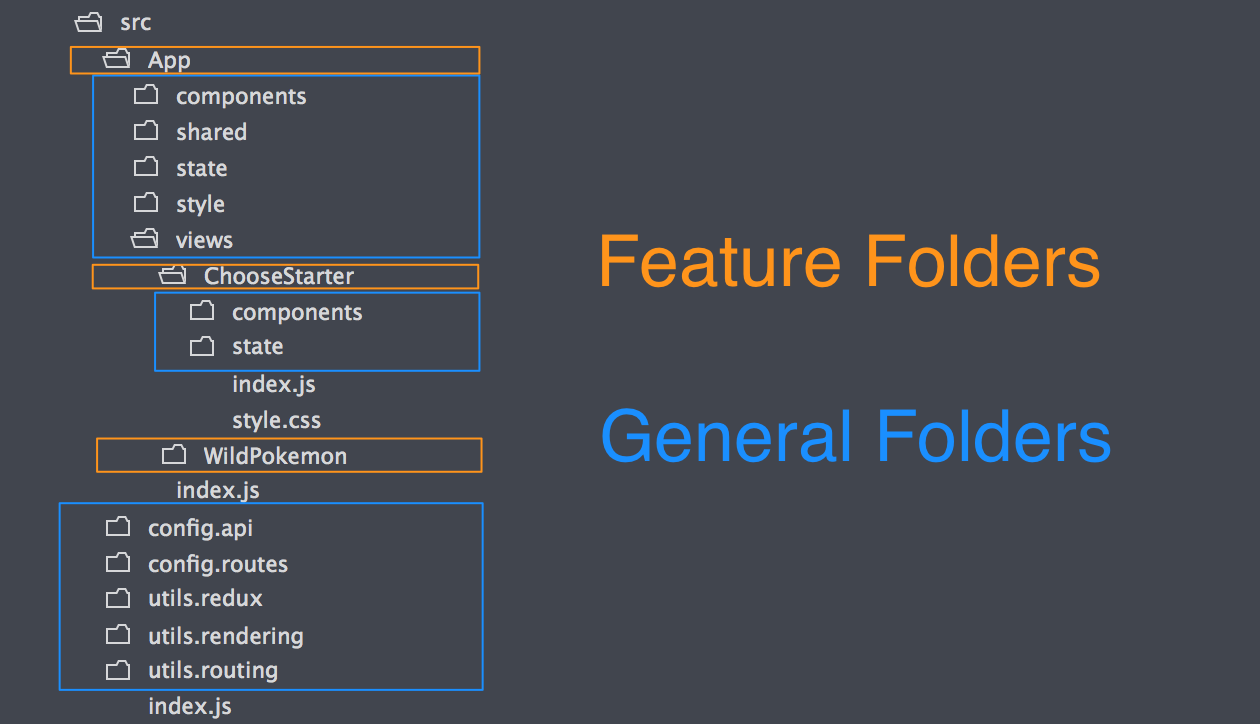Select the style folder icon
This screenshot has height=724, width=1260.
(x=146, y=203)
